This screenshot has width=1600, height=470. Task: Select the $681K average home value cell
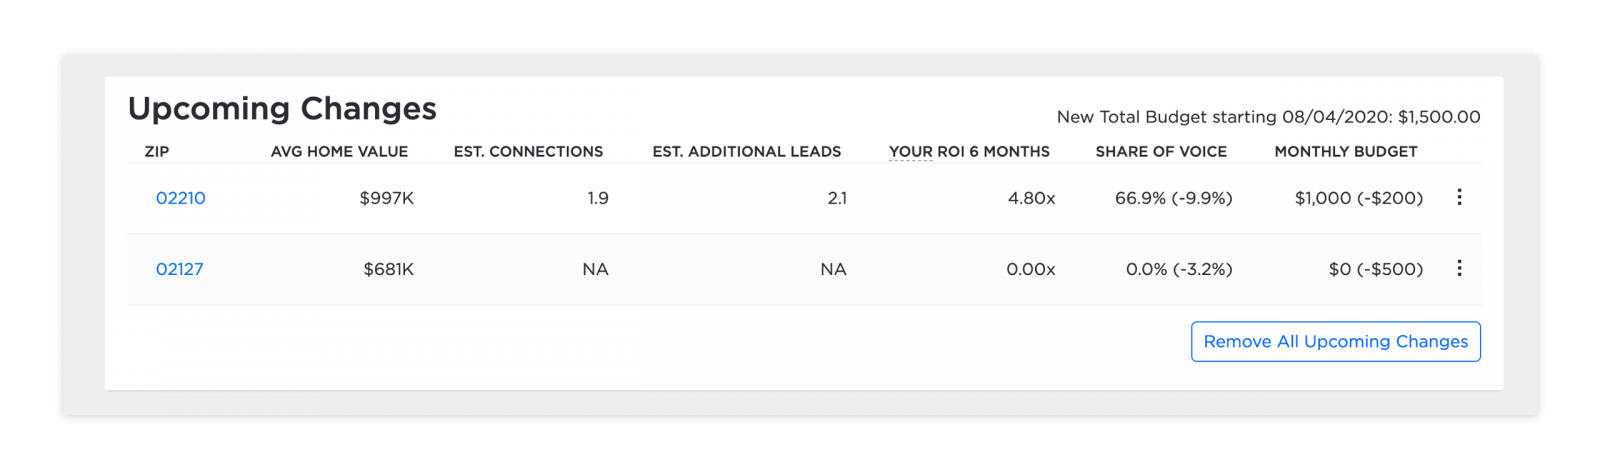(388, 269)
